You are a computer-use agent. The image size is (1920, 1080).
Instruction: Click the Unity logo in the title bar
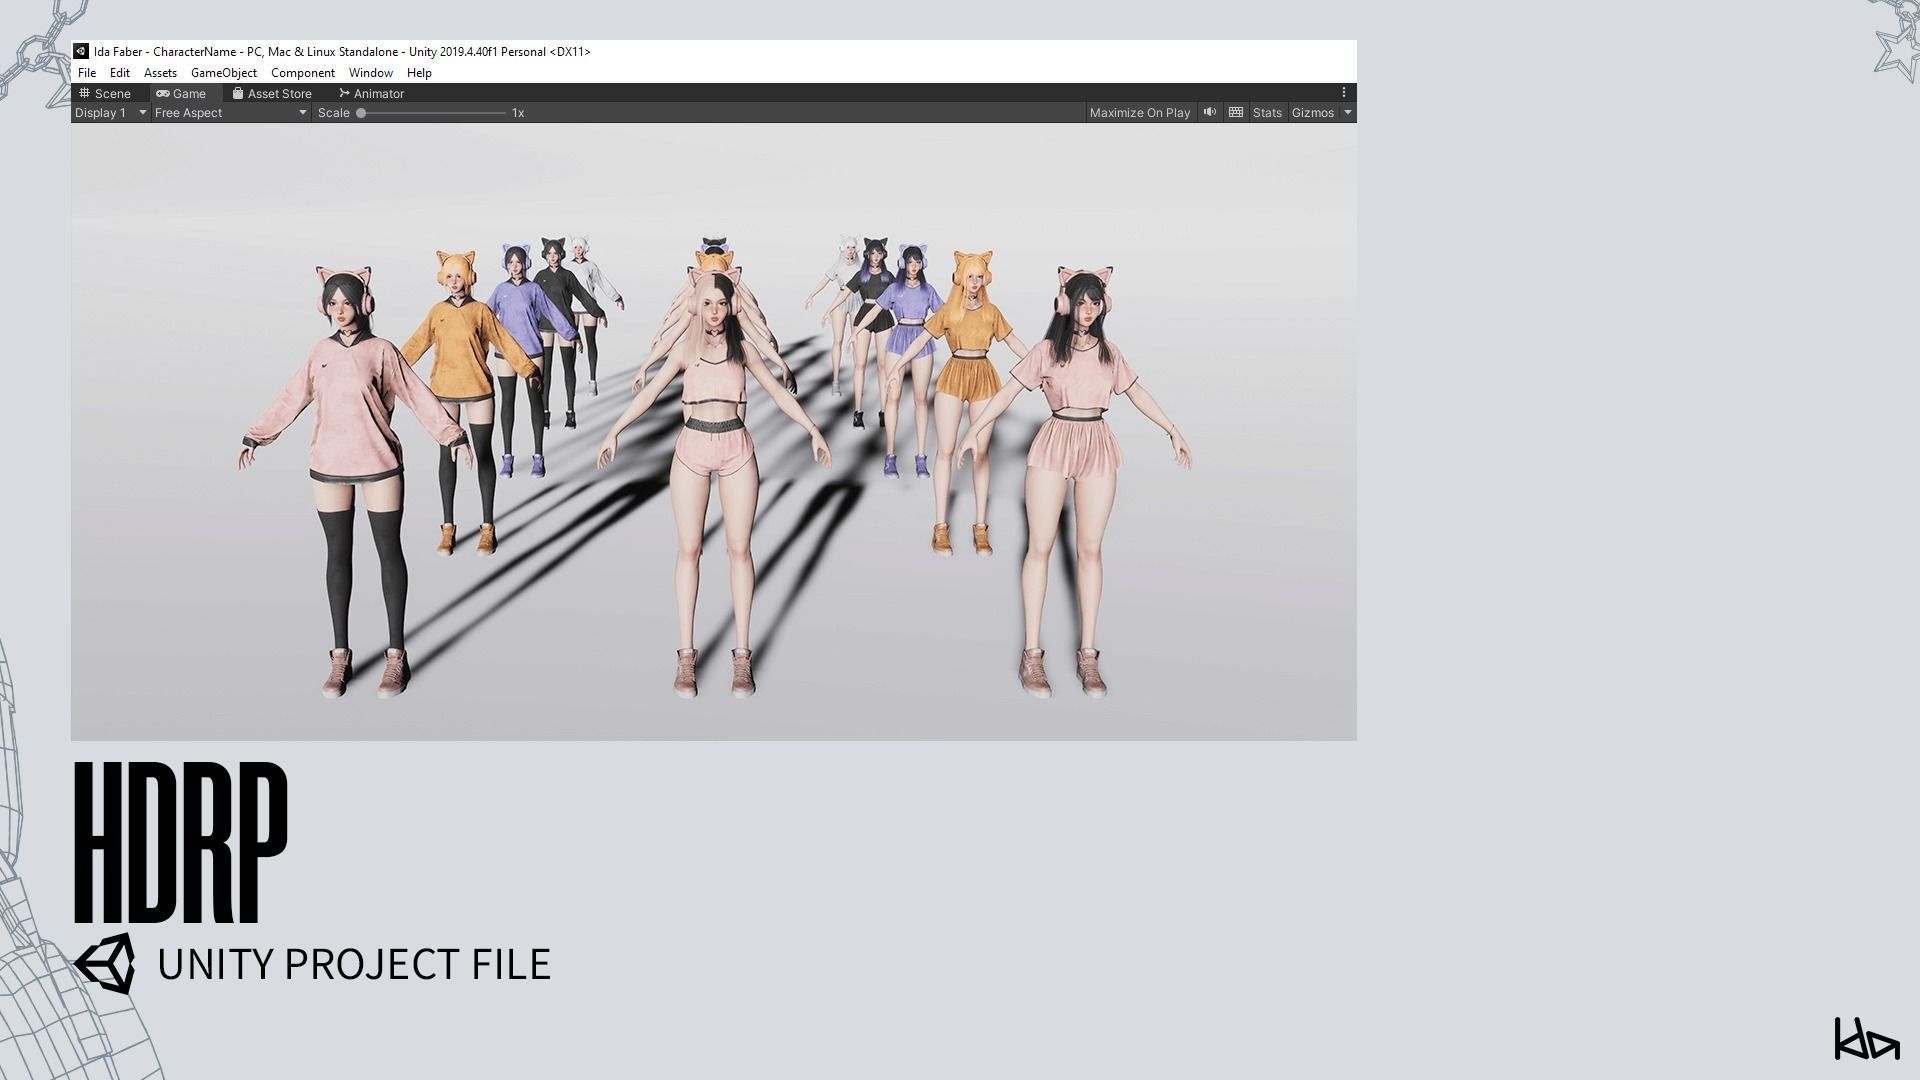81,52
